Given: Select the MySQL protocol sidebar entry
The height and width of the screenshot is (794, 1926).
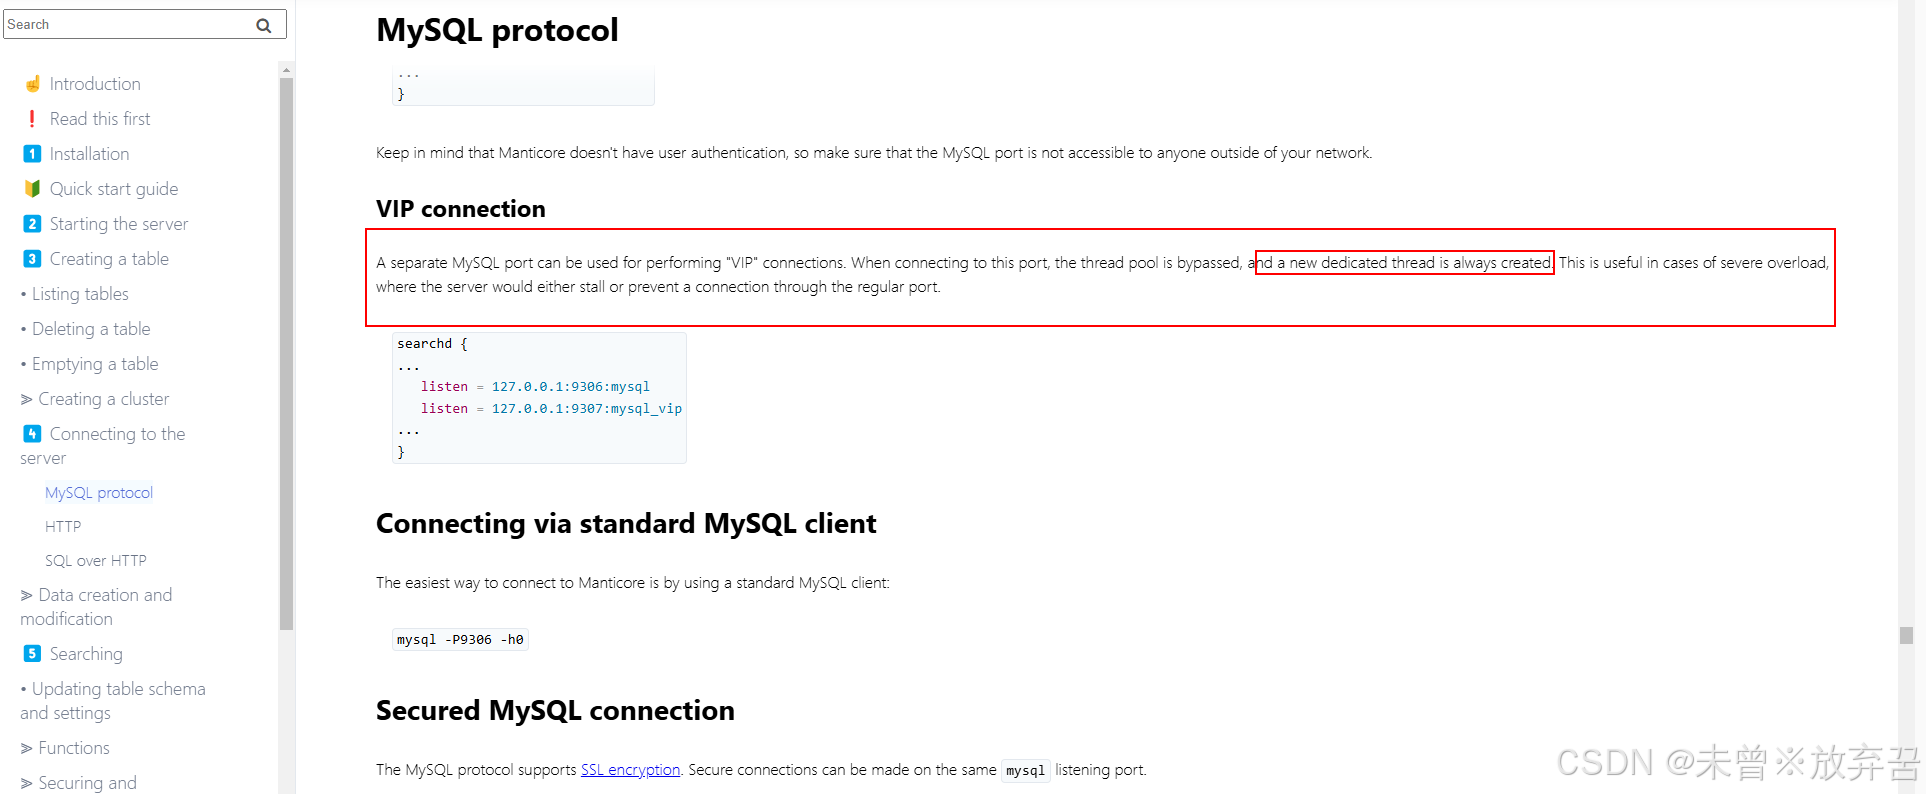Looking at the screenshot, I should [x=99, y=493].
